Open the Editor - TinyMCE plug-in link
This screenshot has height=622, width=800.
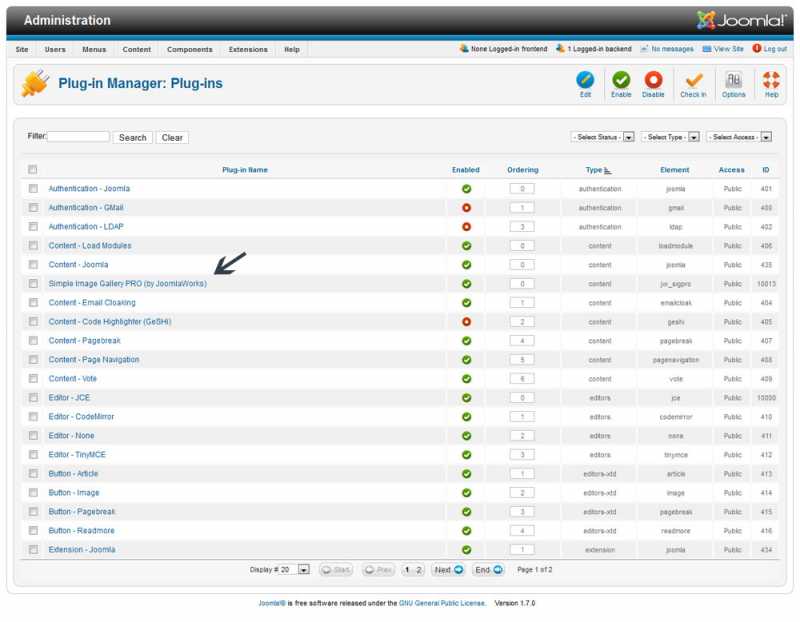point(77,455)
